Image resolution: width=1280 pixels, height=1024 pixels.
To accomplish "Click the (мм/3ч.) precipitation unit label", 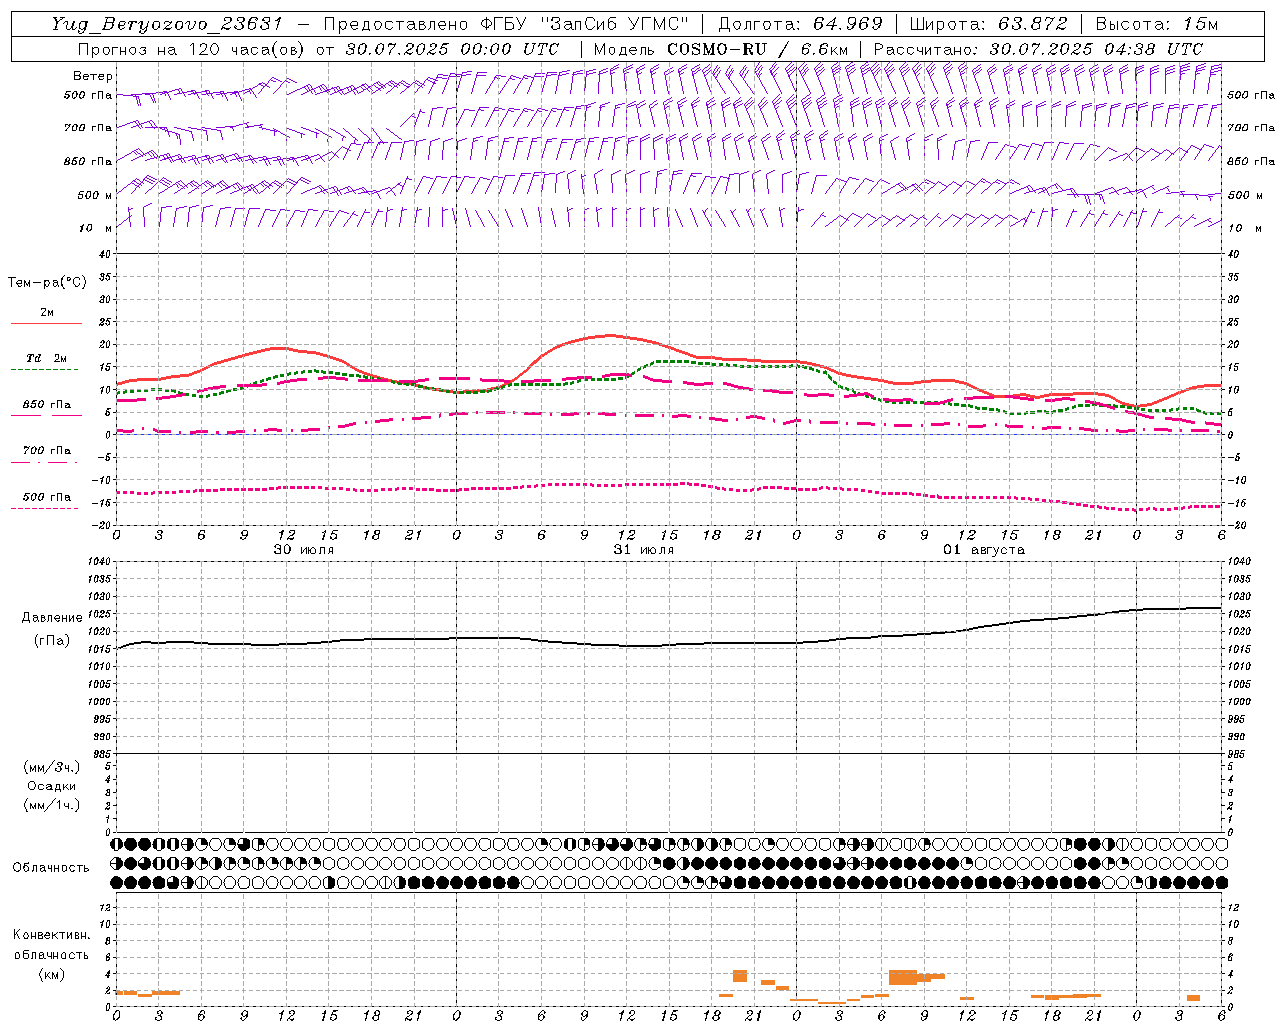I will (x=51, y=767).
